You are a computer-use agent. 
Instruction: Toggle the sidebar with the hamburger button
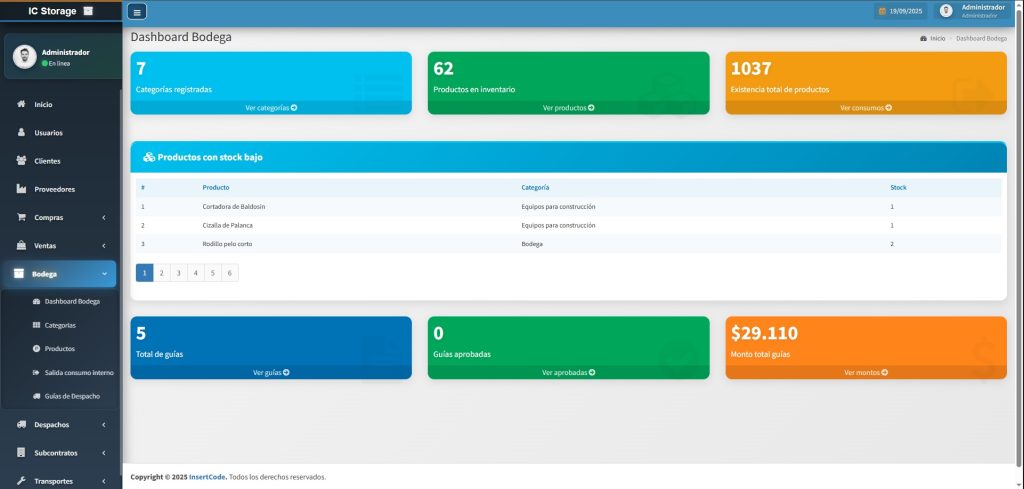pos(138,12)
